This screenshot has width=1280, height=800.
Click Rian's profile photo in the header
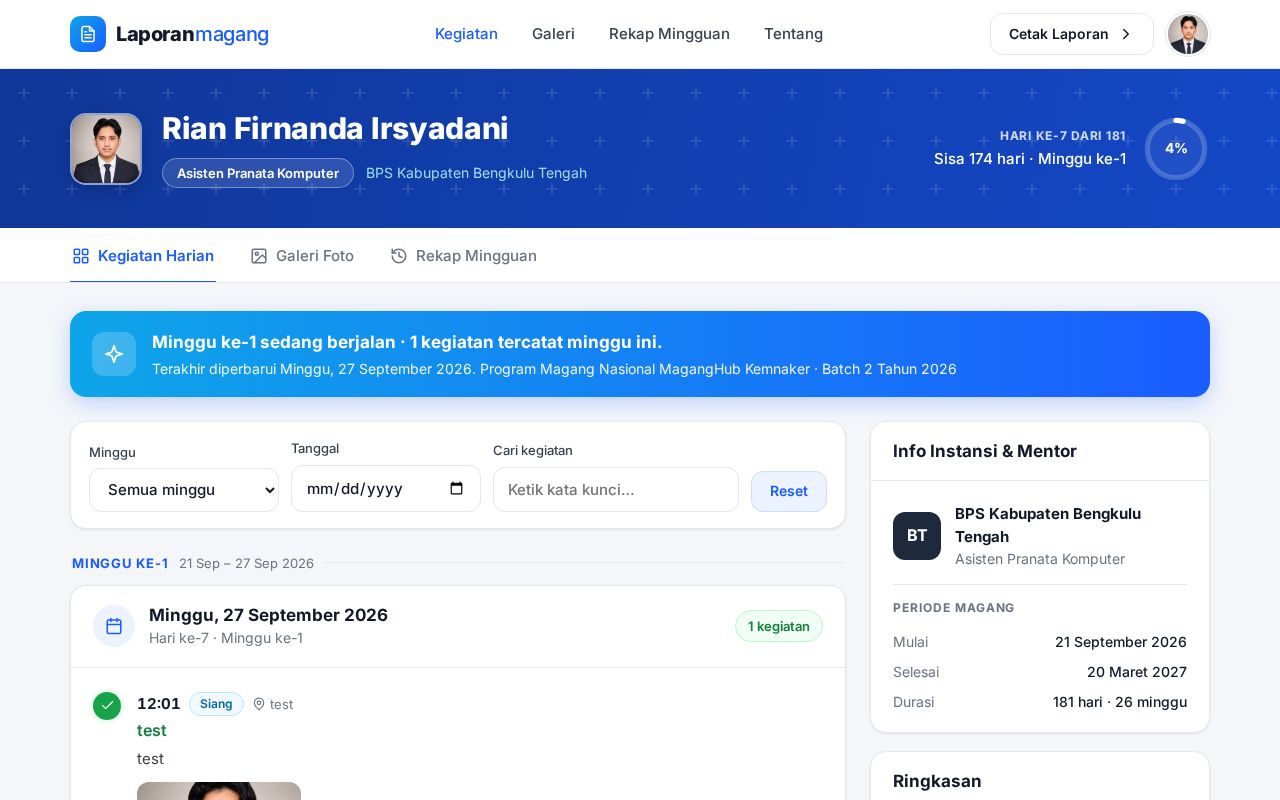point(106,149)
